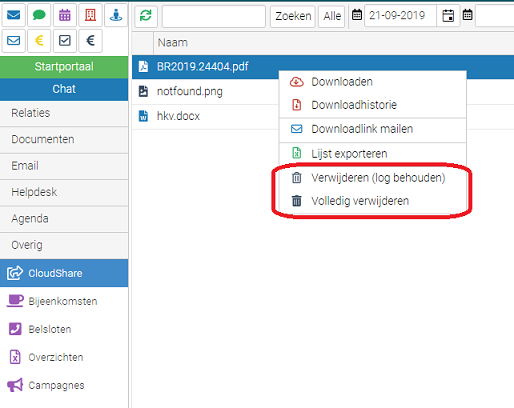The image size is (514, 408).
Task: Click the Alle button
Action: tap(332, 16)
